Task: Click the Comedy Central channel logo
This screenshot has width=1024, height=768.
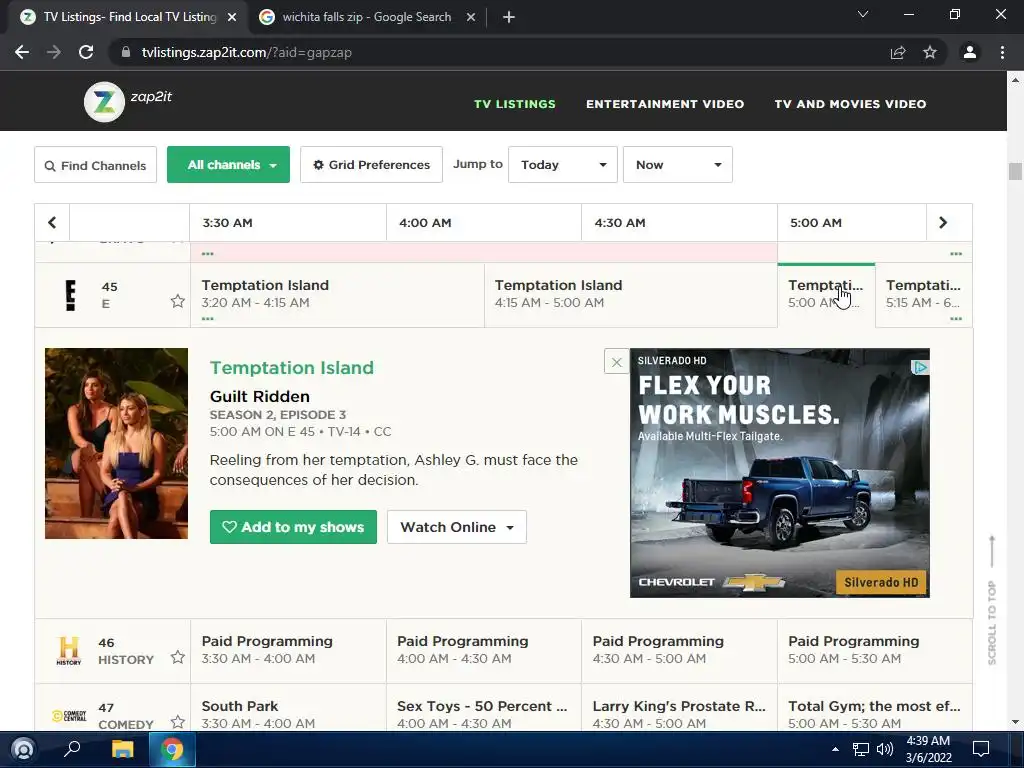Action: (69, 716)
